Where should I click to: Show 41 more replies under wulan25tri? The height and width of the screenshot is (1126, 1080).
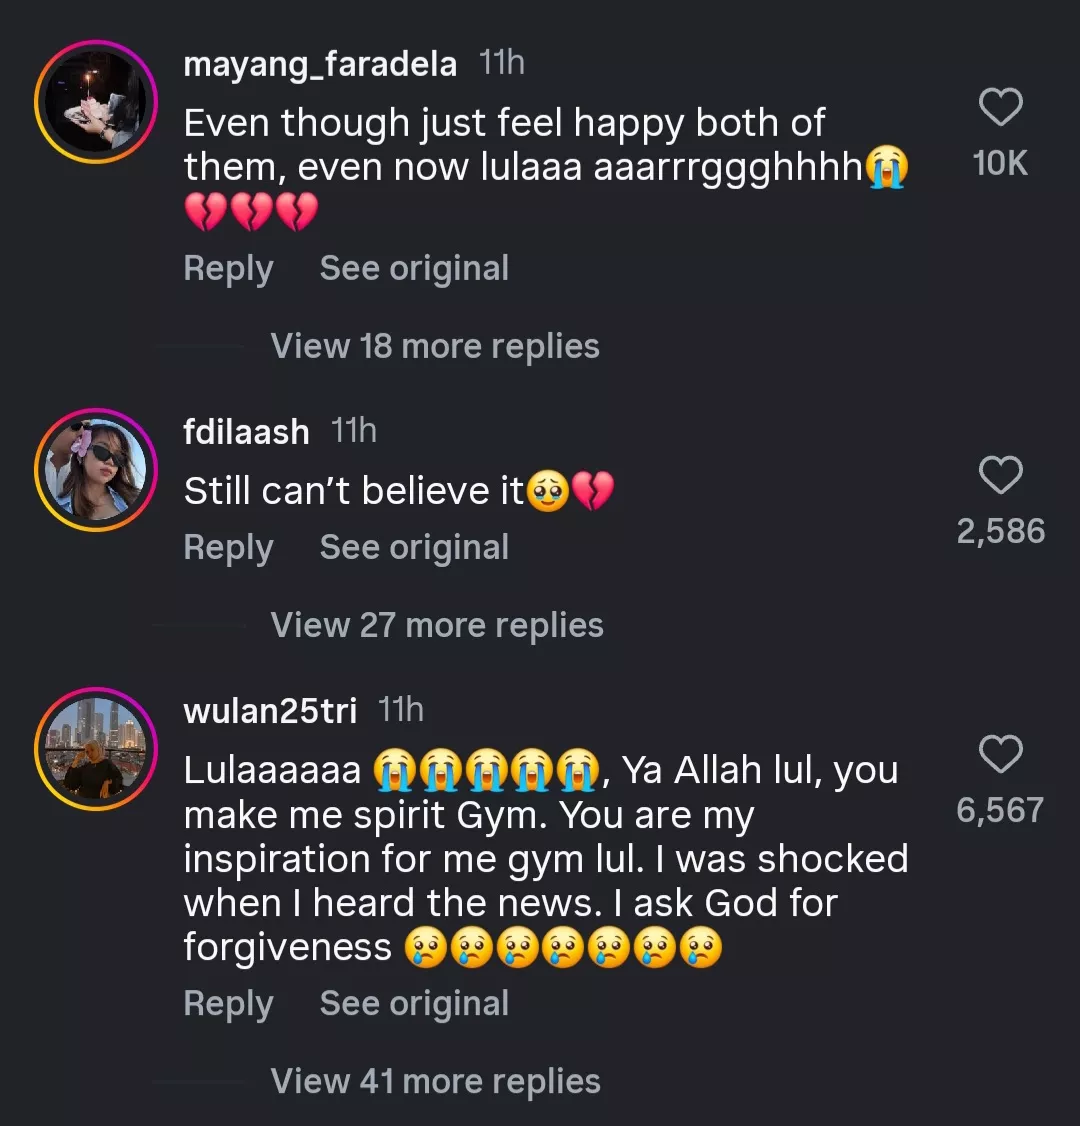[x=434, y=1080]
